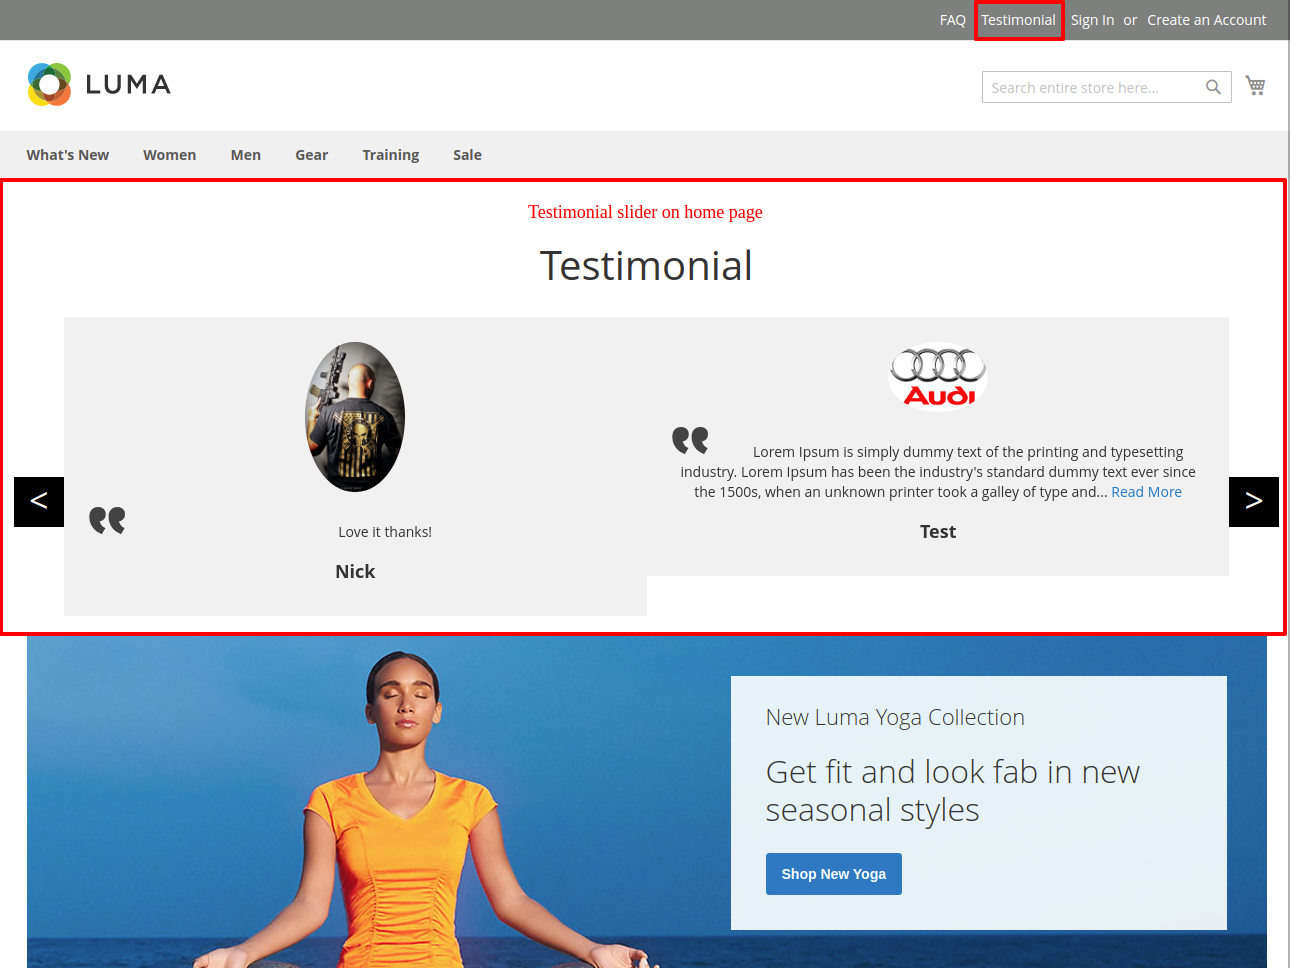Open the Men category menu
Image resolution: width=1290 pixels, height=968 pixels.
point(245,155)
